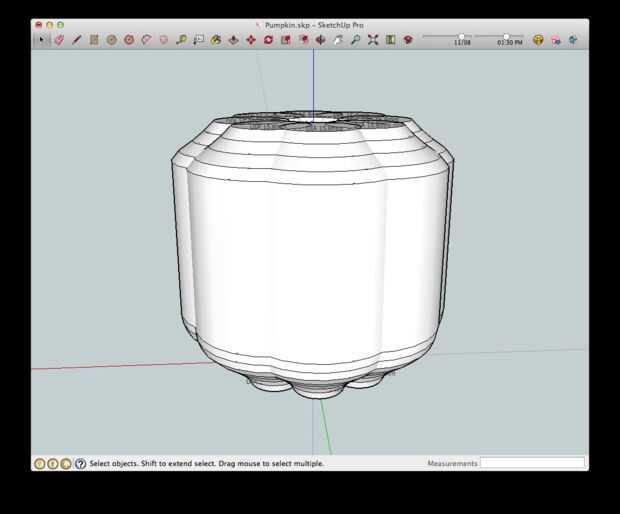Click the third circular status bar icon

66,463
